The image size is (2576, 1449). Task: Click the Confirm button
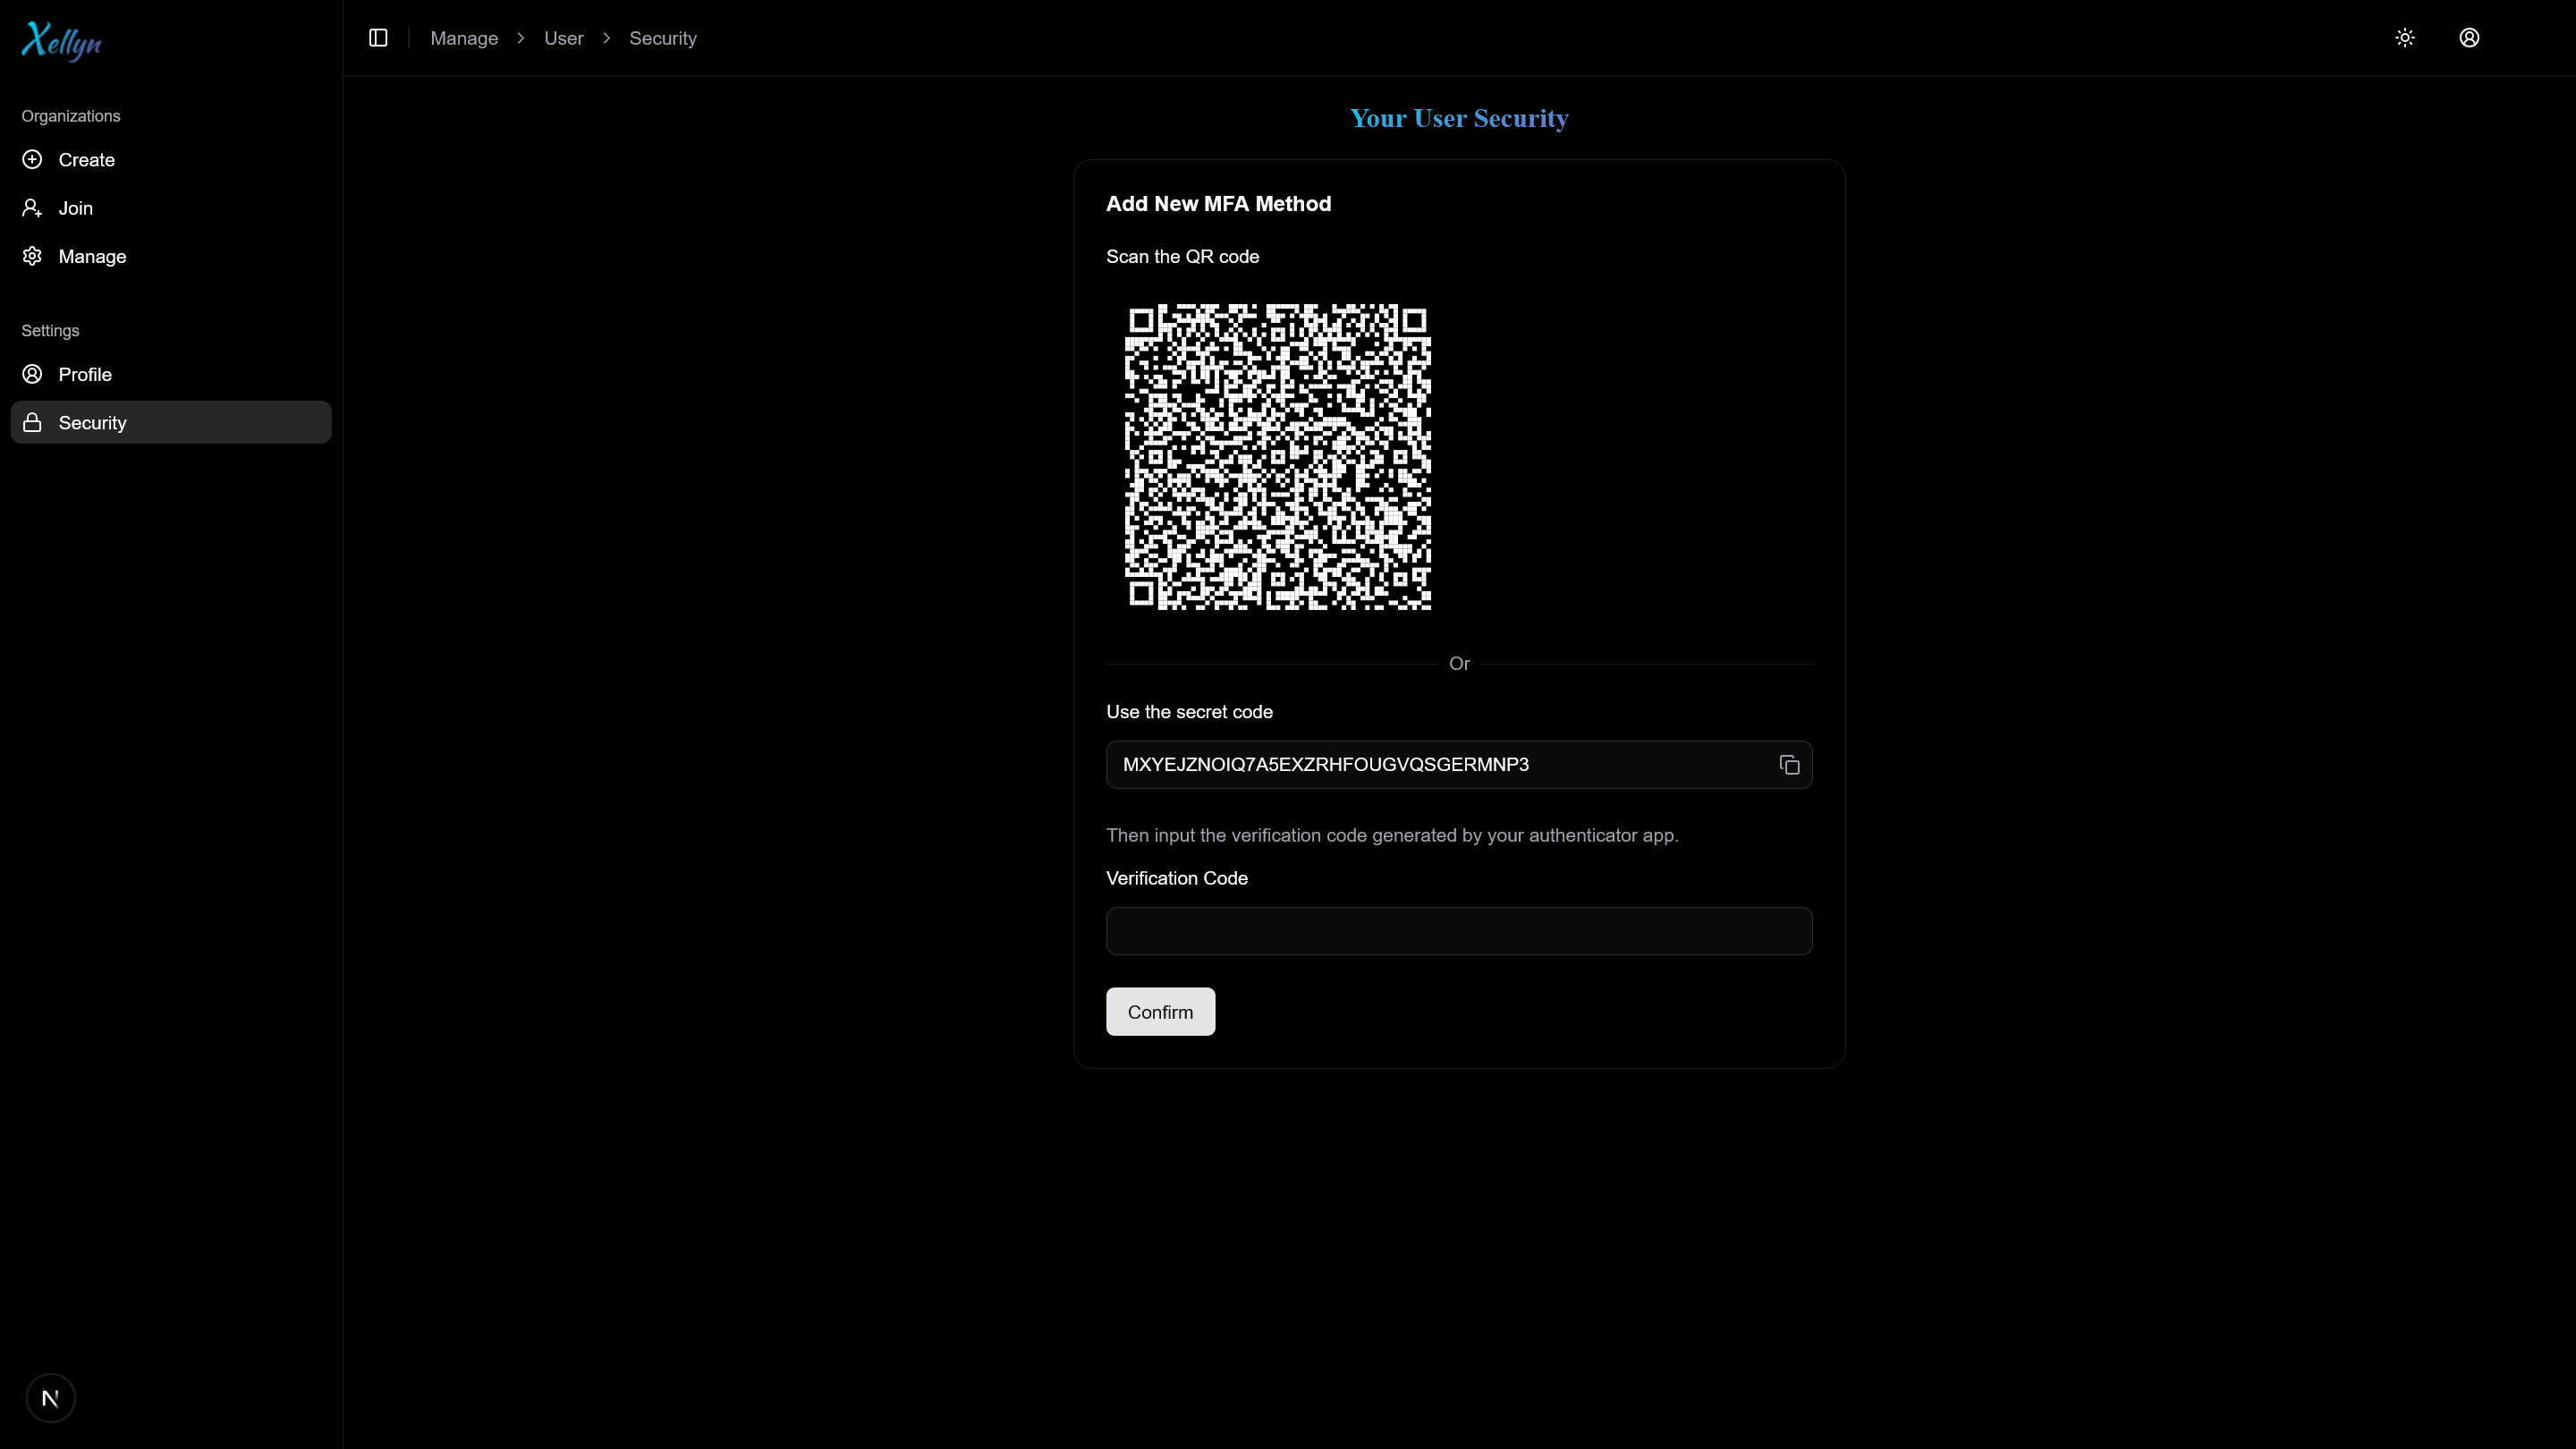pyautogui.click(x=1160, y=1012)
